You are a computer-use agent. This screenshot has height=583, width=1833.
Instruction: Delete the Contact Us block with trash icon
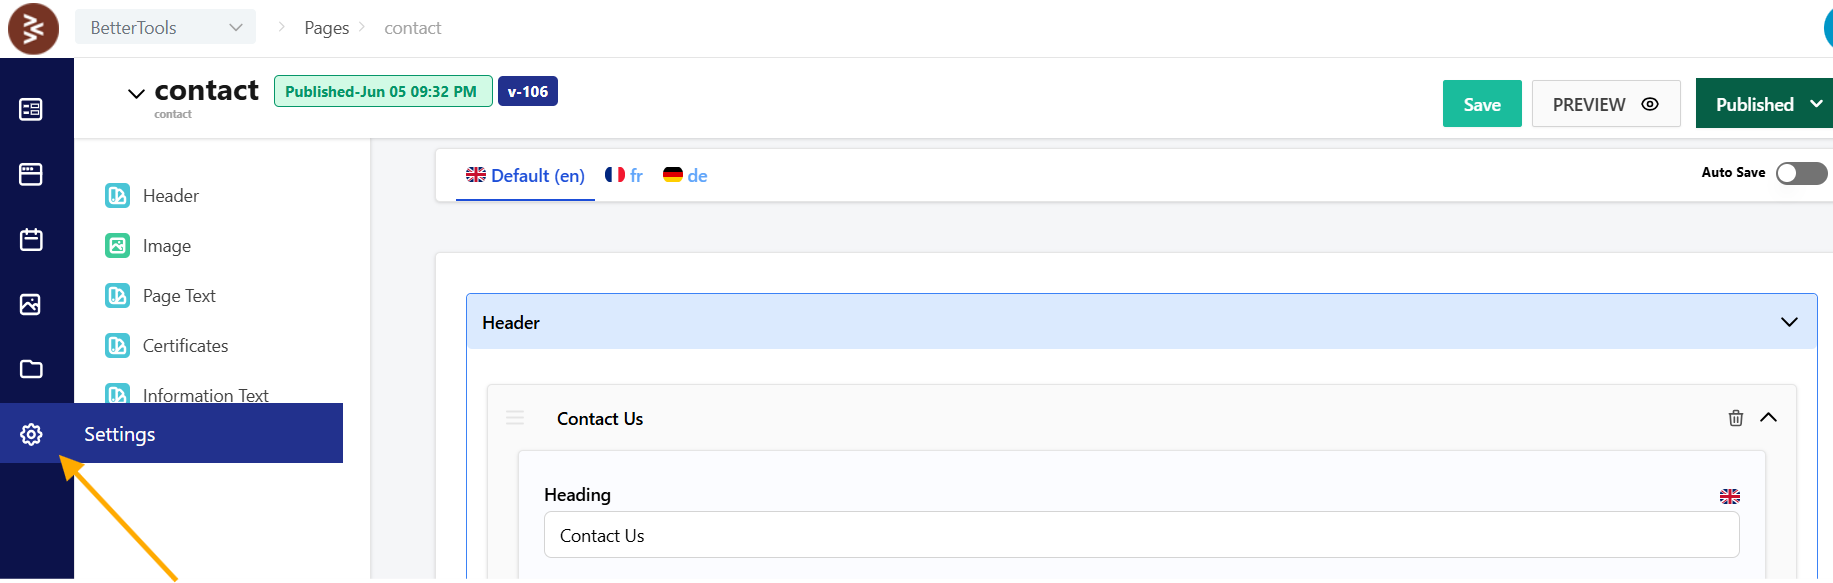(x=1736, y=418)
